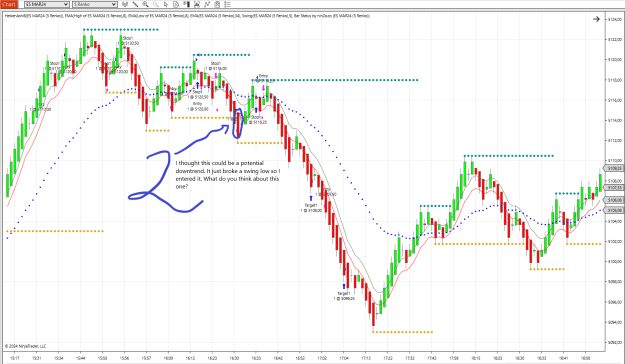
Task: Click the 5100,00 price axis label
Action: [615, 262]
